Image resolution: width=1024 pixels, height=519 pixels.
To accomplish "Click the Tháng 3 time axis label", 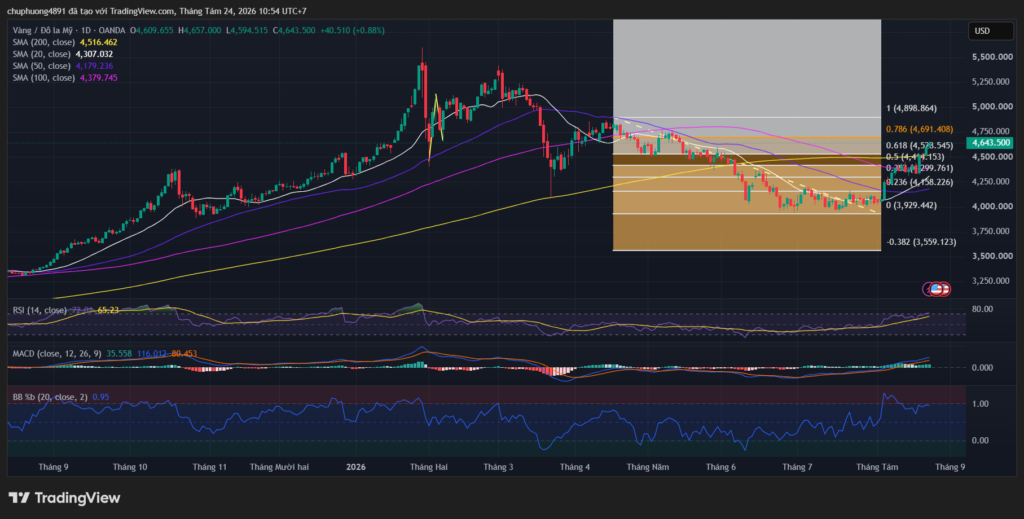I will click(498, 467).
